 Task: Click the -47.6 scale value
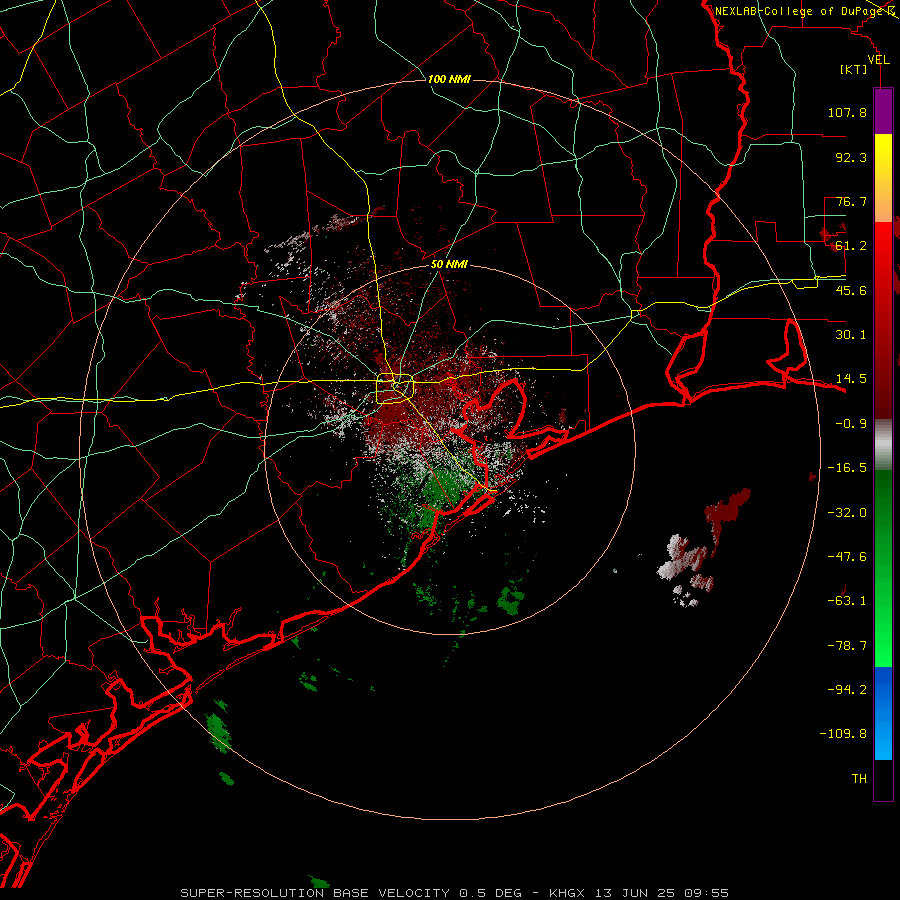(x=847, y=557)
